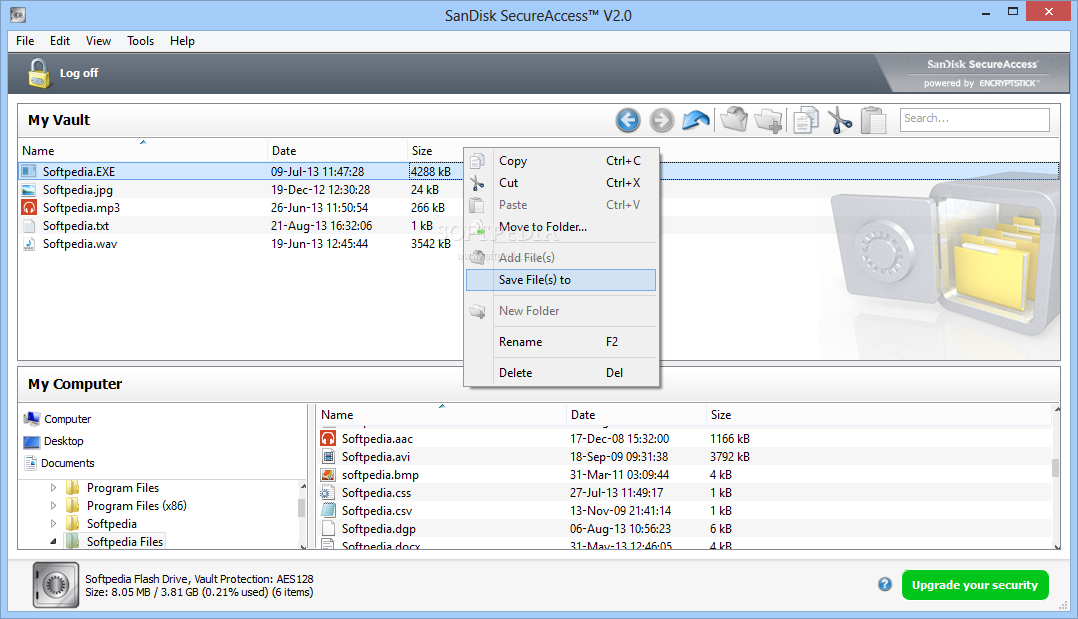
Task: Click the vault safe icon in status bar
Action: pos(56,585)
